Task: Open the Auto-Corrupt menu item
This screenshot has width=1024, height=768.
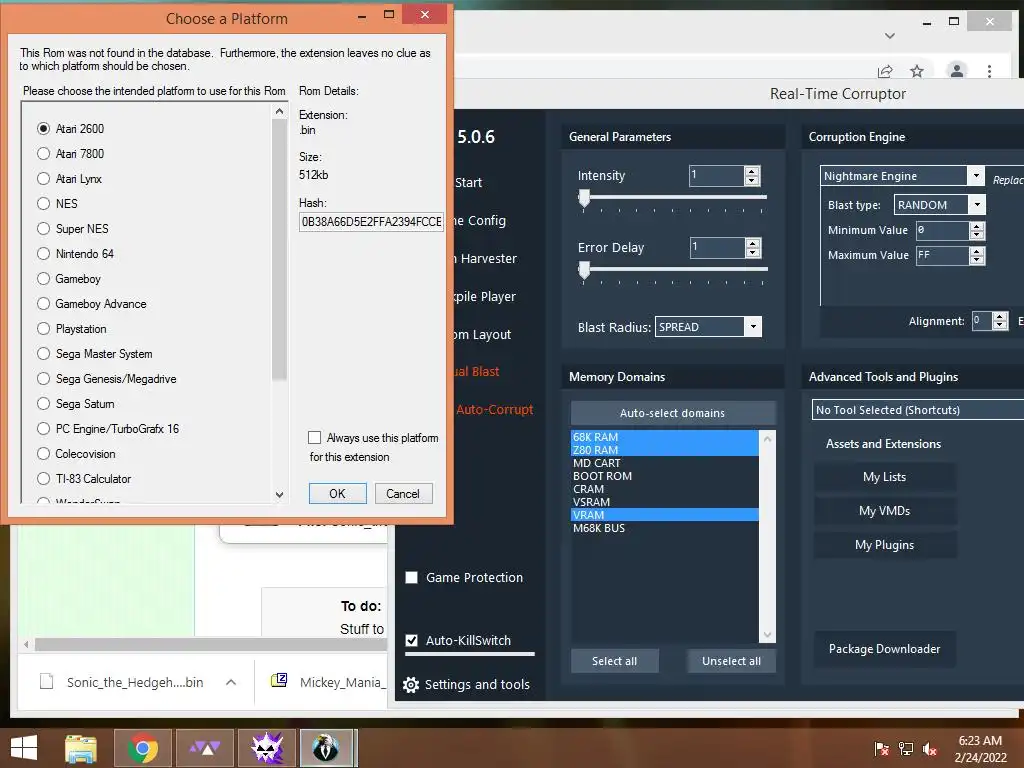Action: tap(494, 409)
